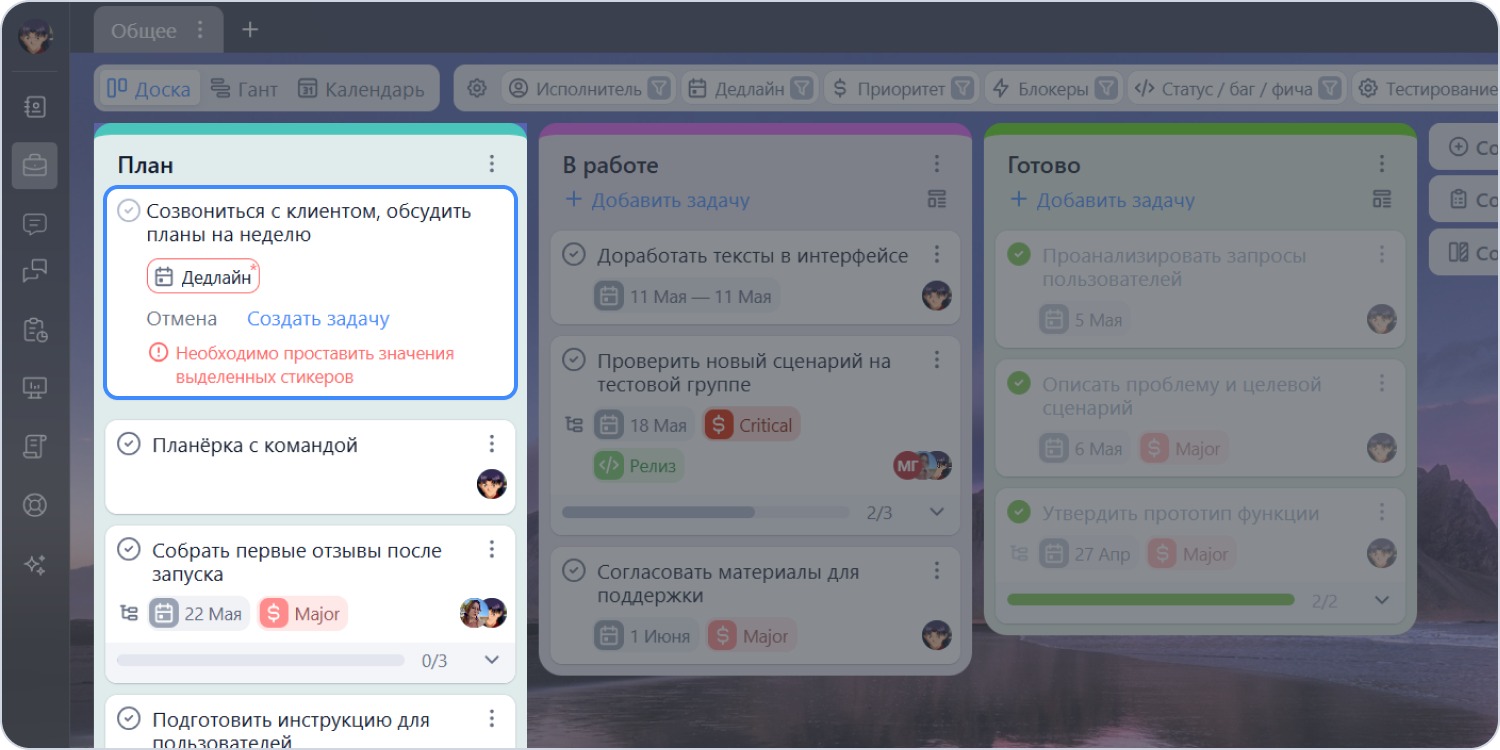
Task: Click the 18 Мая deadline sticker
Action: [x=644, y=425]
